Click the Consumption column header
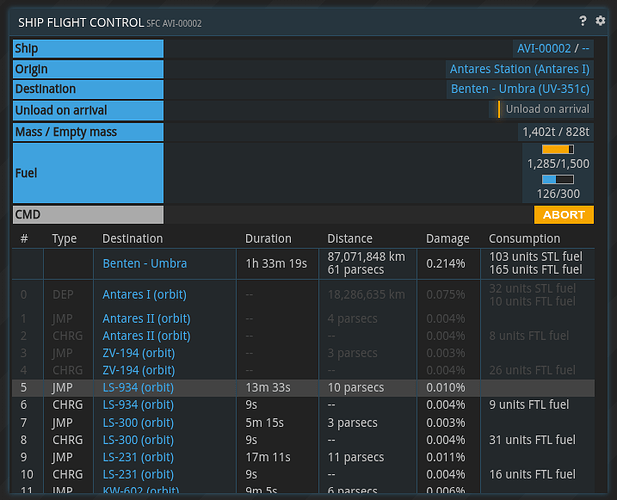The height and width of the screenshot is (500, 617). tap(524, 238)
